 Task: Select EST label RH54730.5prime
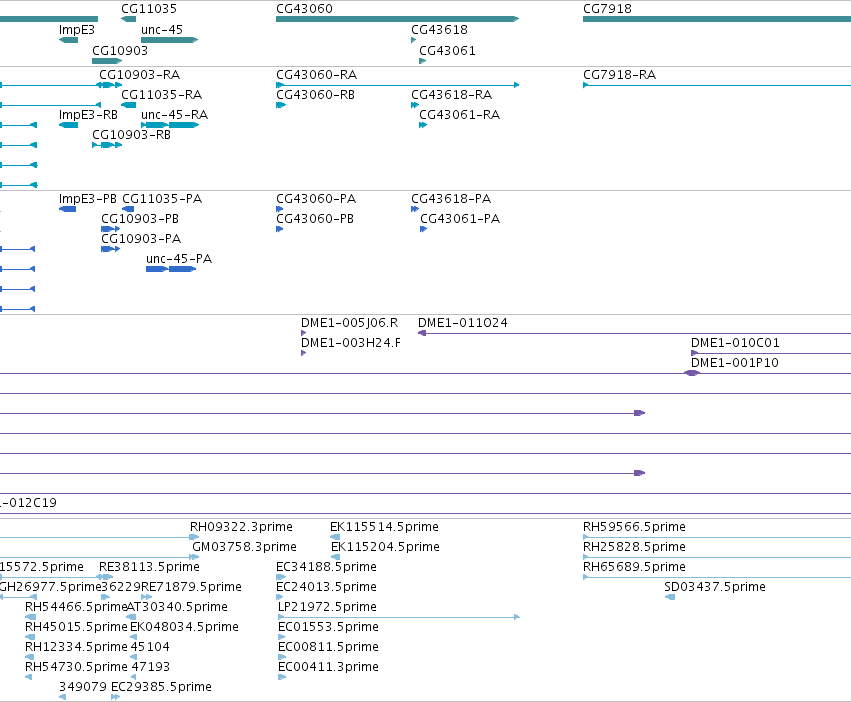pos(77,668)
